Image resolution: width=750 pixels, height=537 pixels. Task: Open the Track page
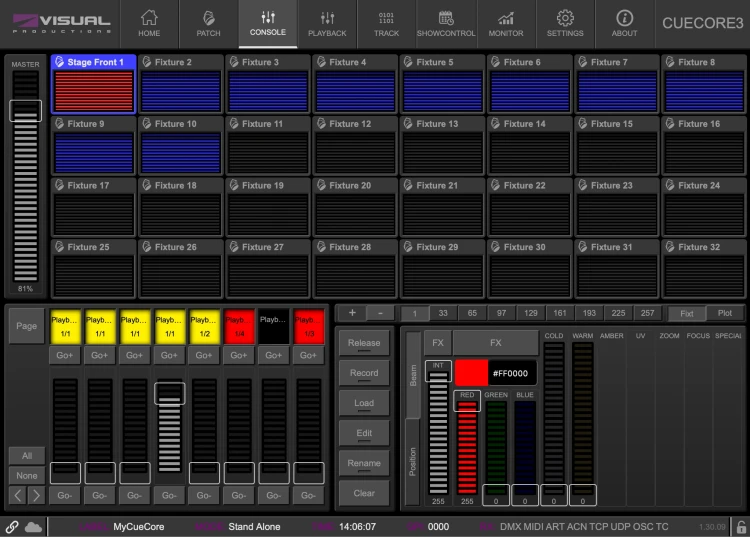[386, 23]
